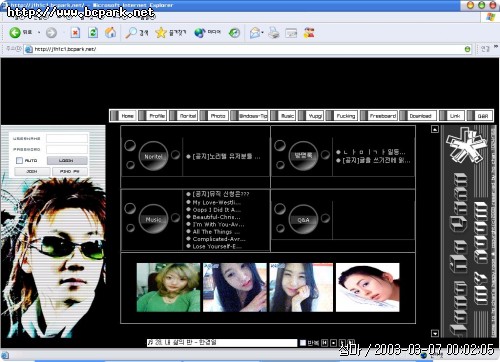Open the Link tab in the site menu
500x362 pixels.
tap(451, 116)
